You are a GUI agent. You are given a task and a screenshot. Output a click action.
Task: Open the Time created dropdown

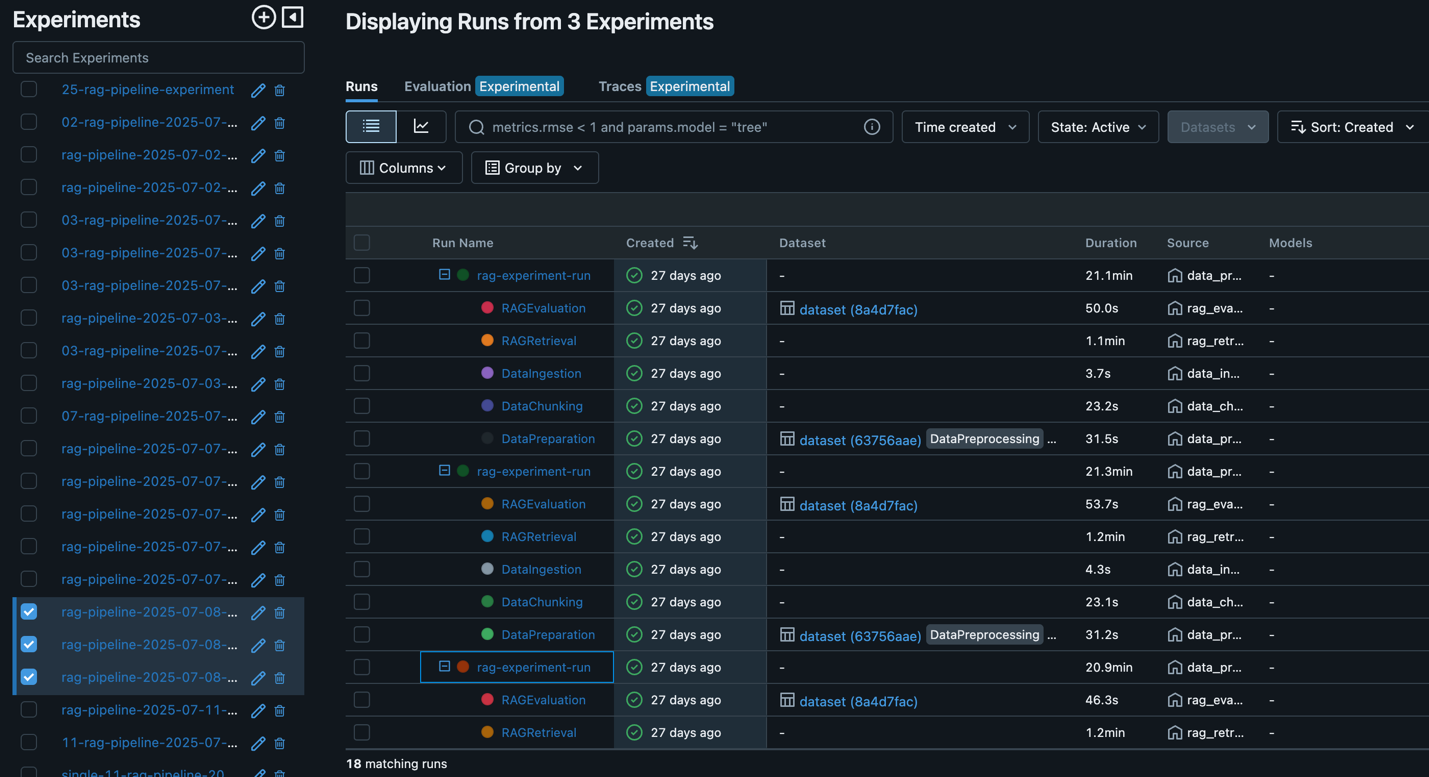pyautogui.click(x=965, y=127)
